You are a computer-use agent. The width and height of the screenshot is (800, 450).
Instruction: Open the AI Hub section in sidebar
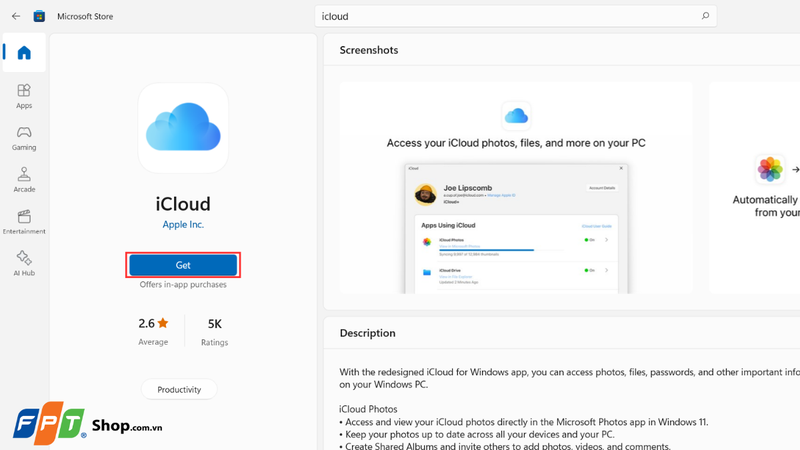point(24,263)
